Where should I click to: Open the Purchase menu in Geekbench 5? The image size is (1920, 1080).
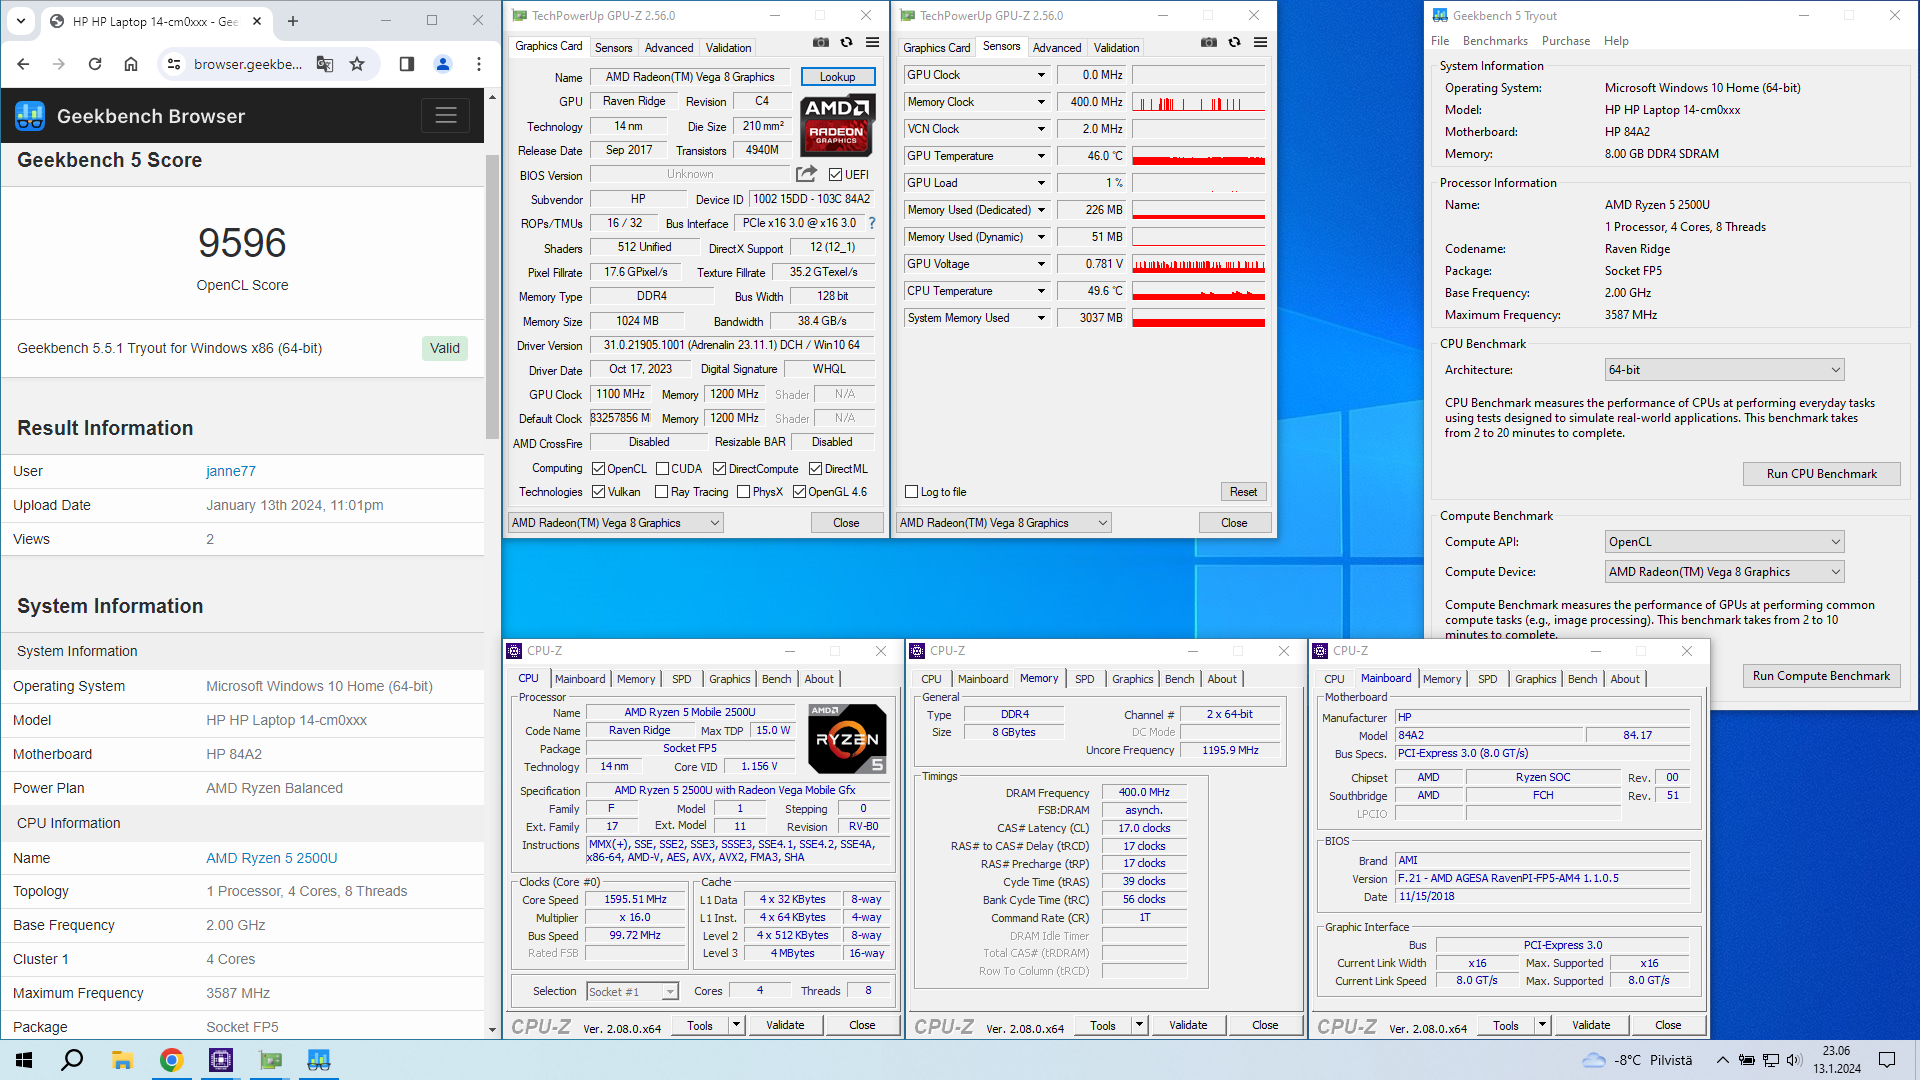coord(1566,41)
